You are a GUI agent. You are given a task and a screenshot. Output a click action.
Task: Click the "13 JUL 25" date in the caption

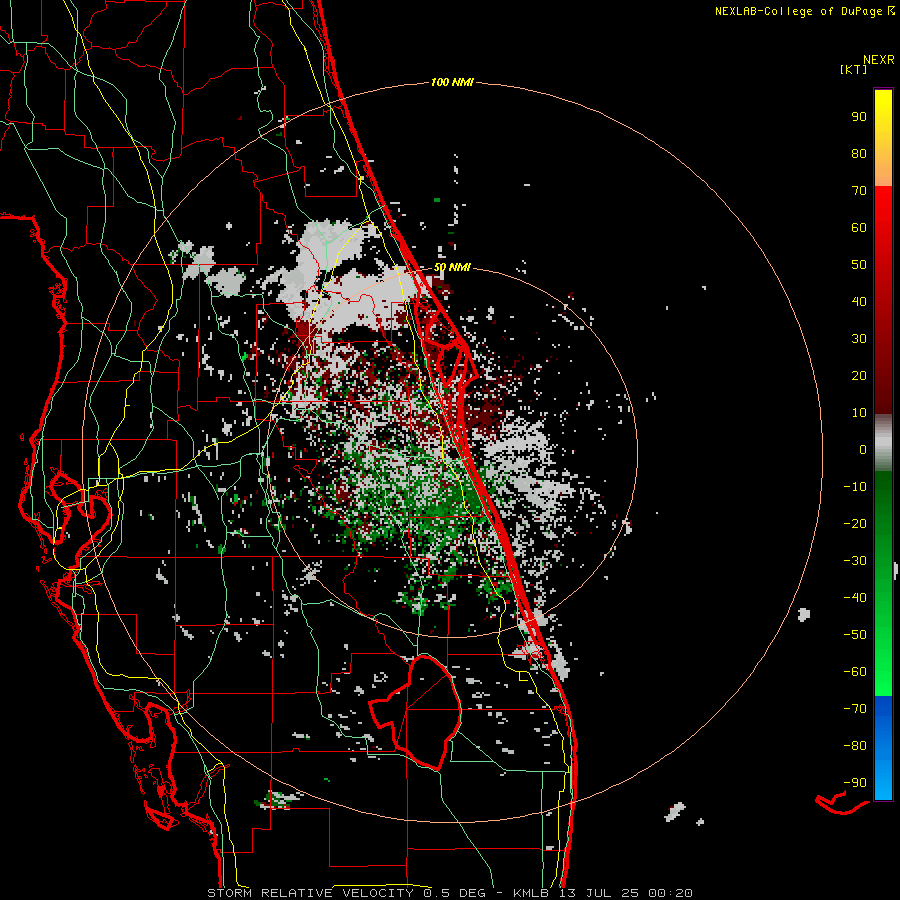click(599, 893)
